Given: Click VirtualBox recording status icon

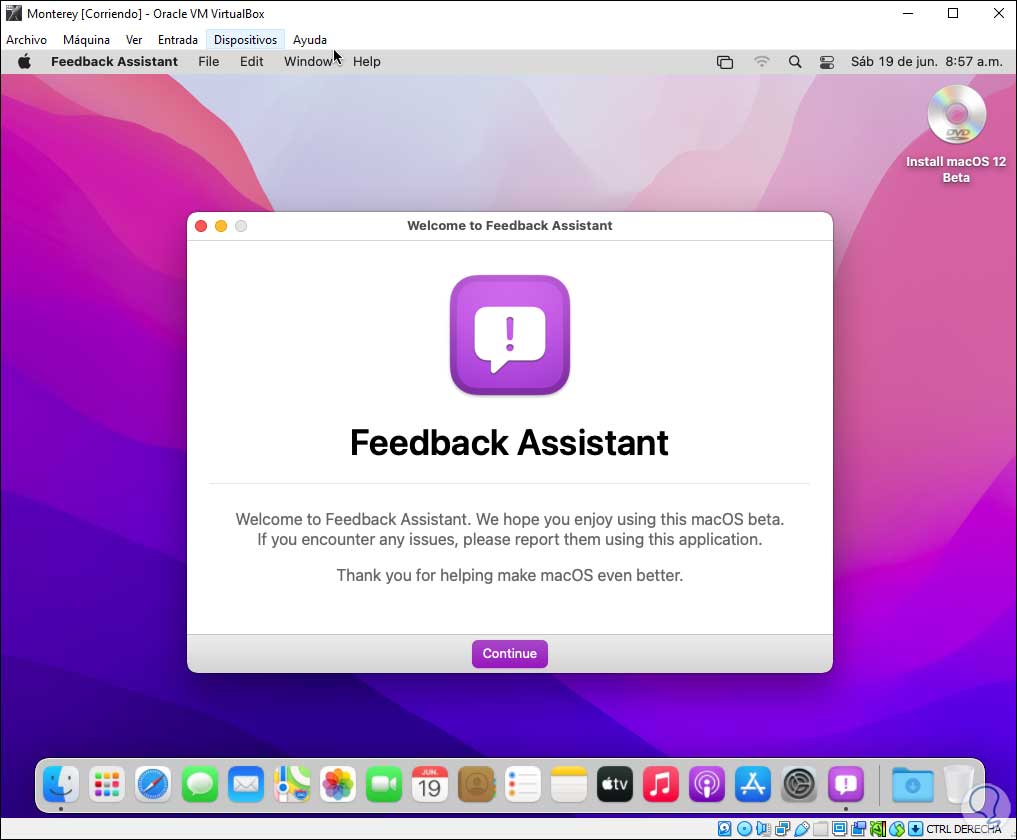Looking at the screenshot, I should [859, 828].
